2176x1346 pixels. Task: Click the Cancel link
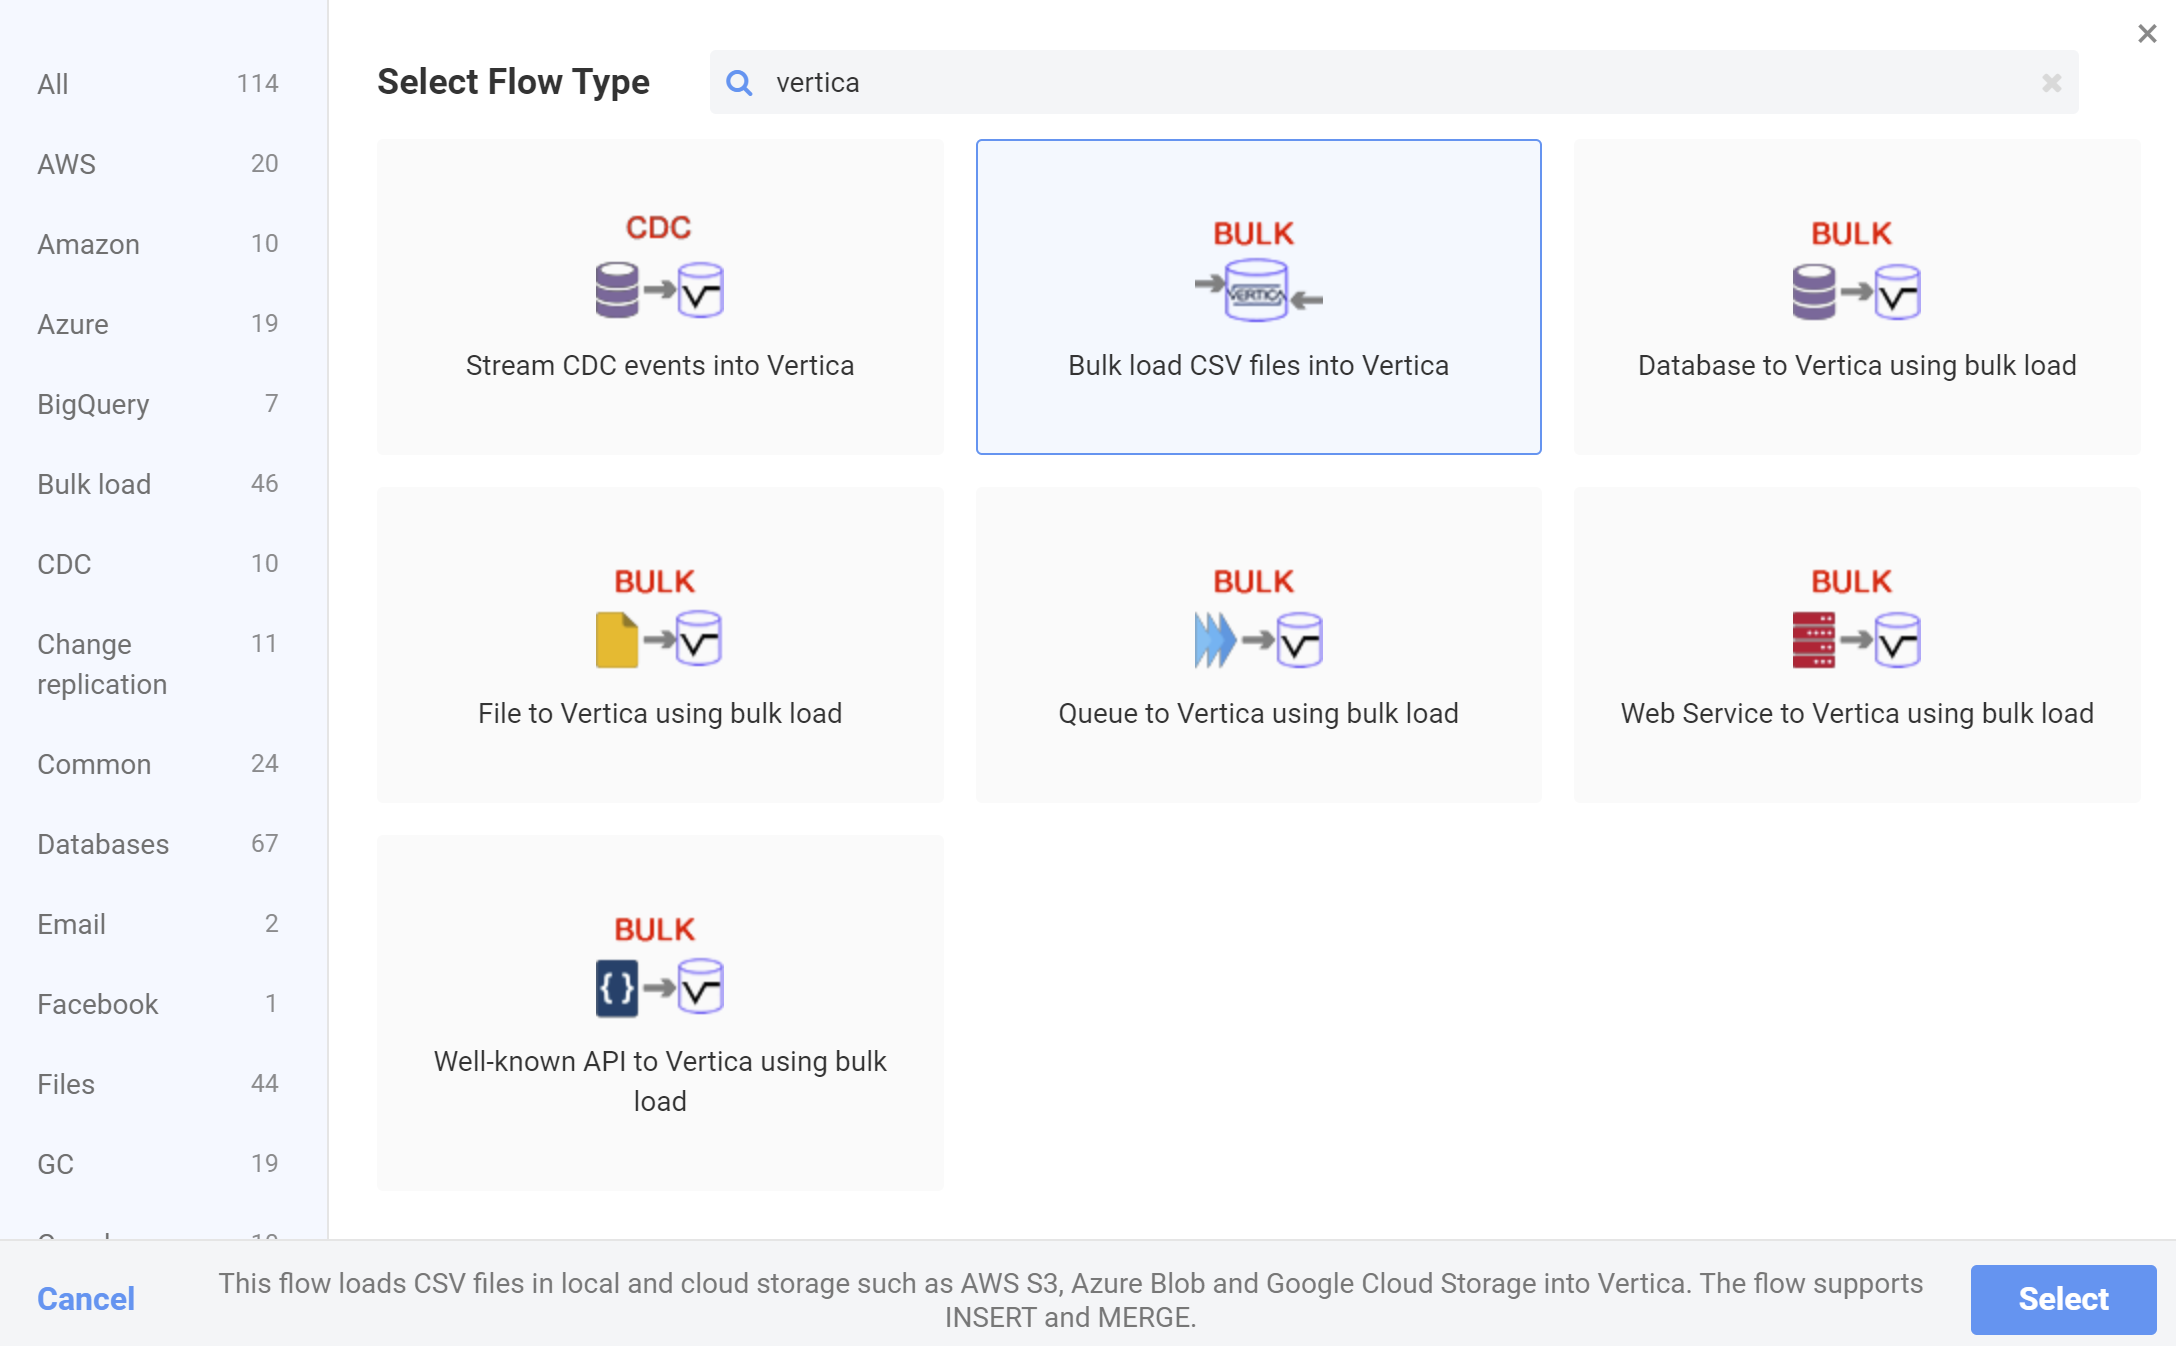[x=86, y=1298]
